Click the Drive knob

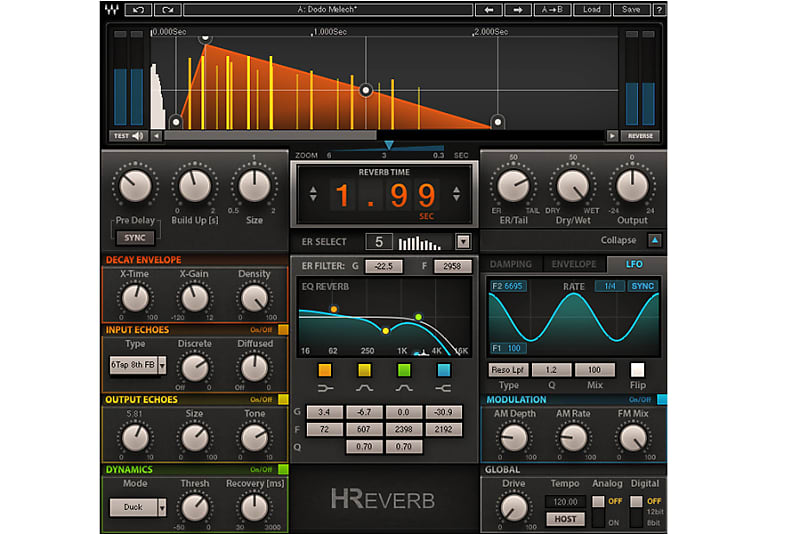pos(514,507)
